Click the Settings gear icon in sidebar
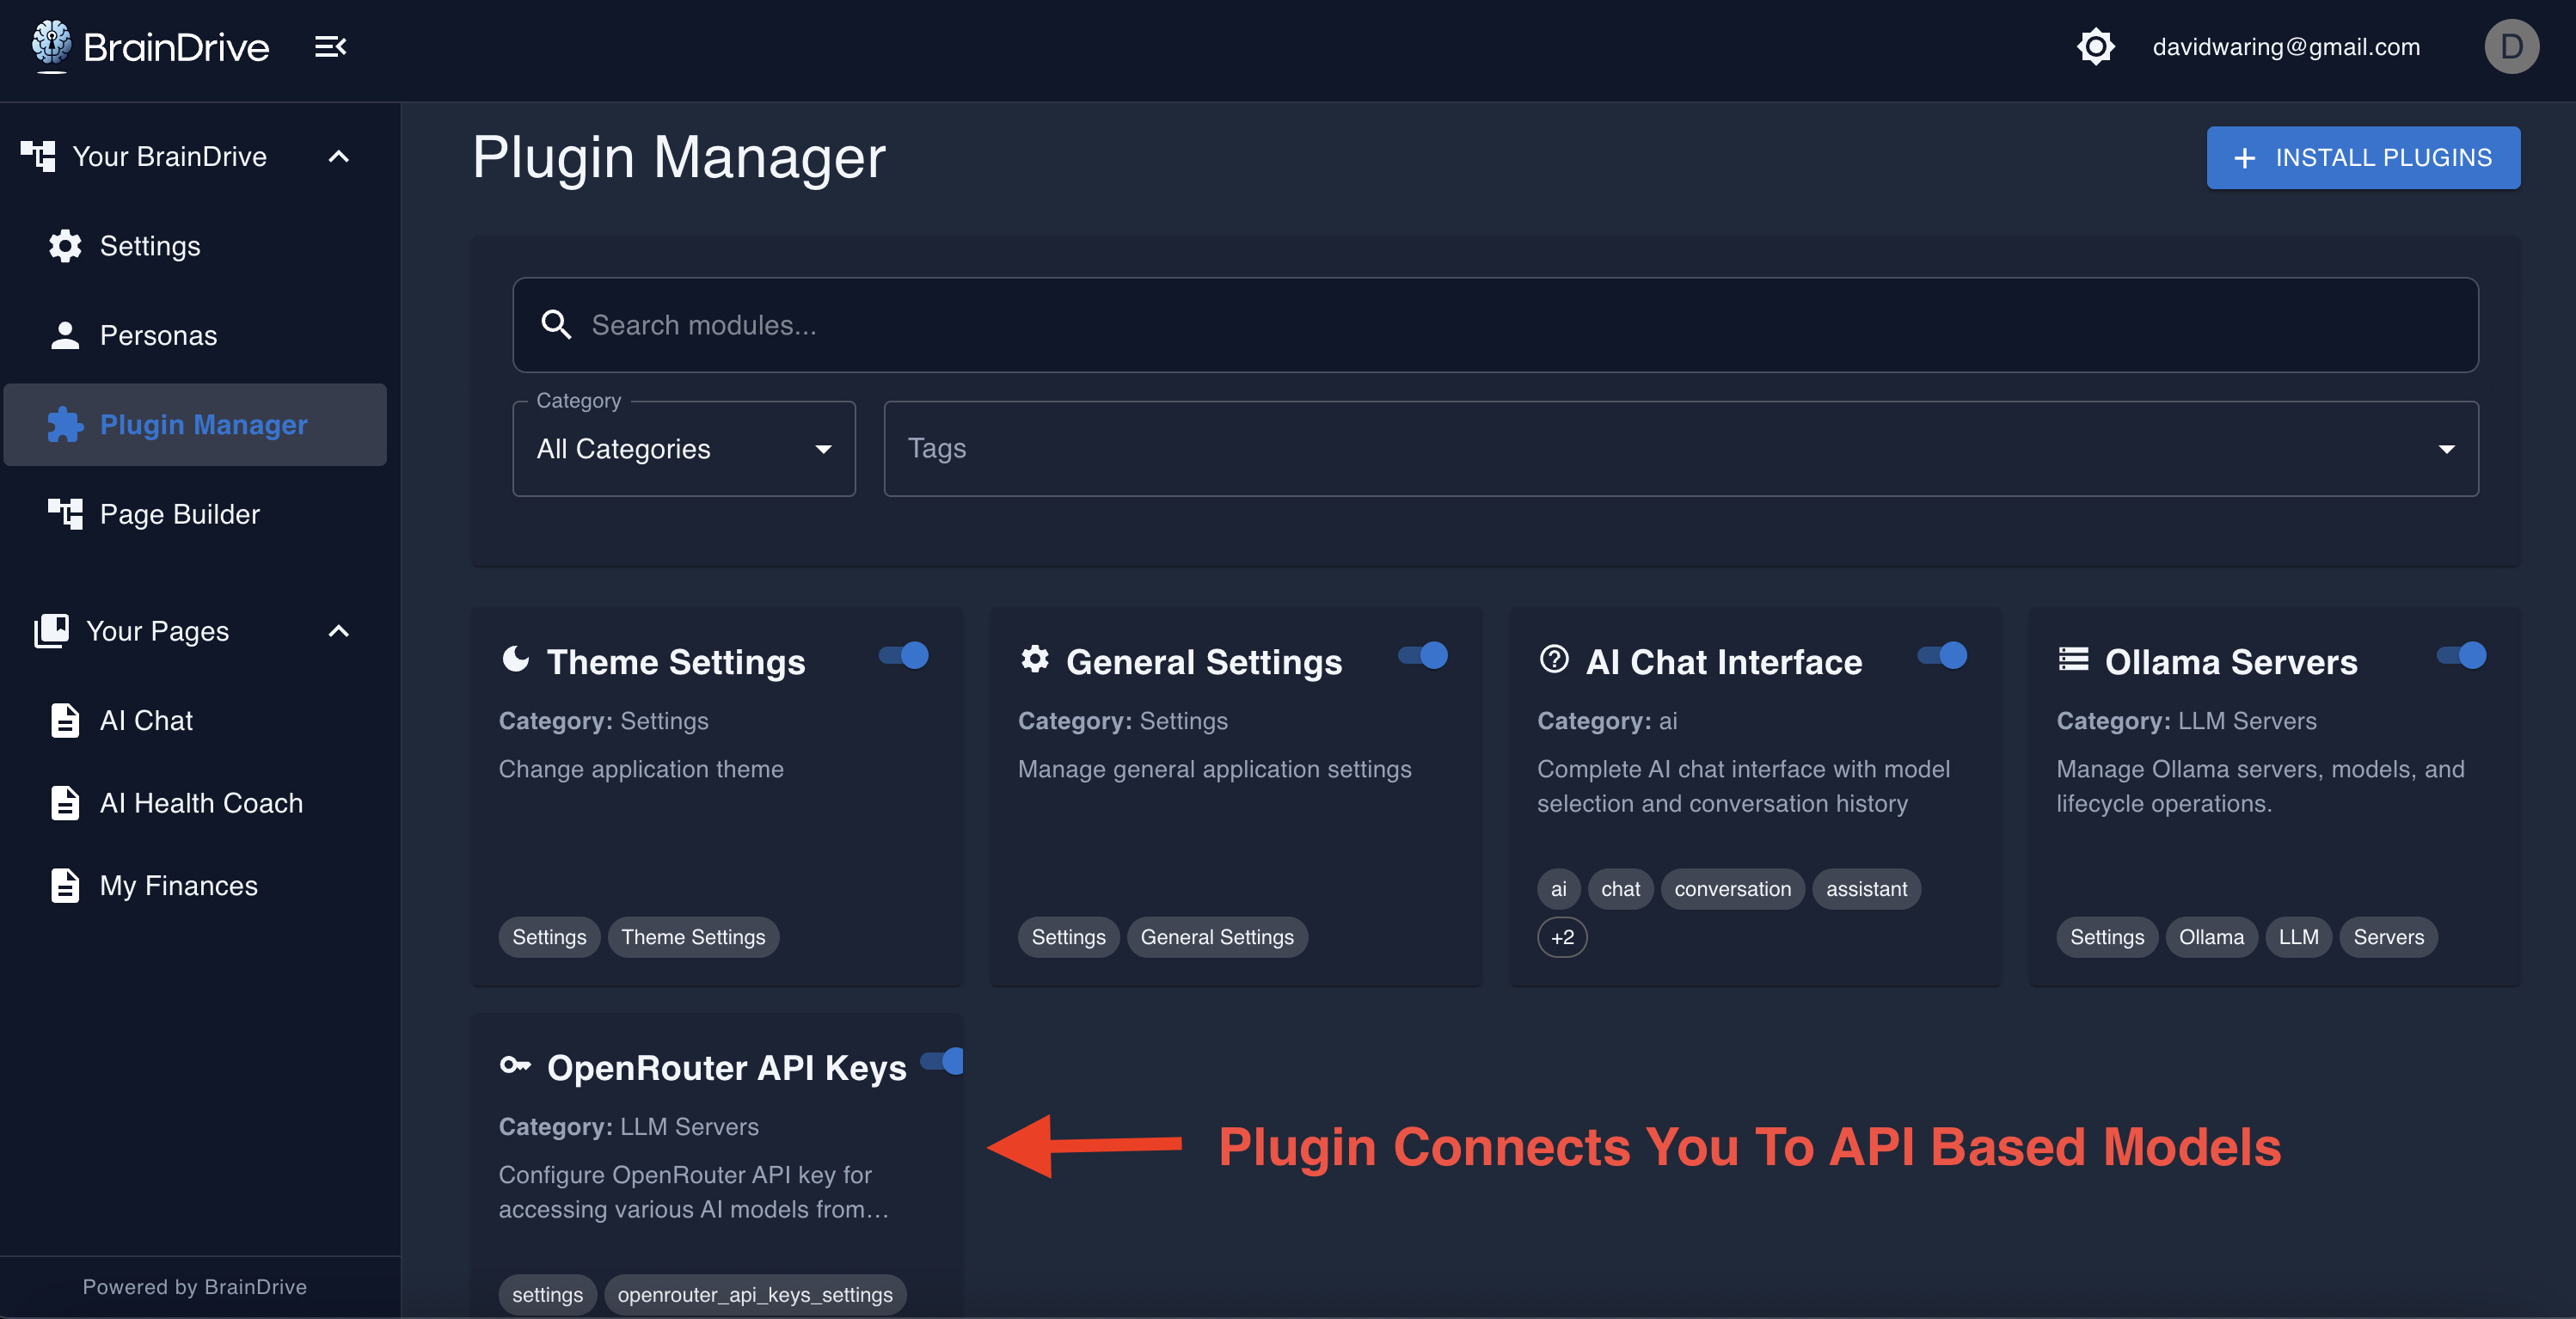This screenshot has height=1319, width=2576. [x=65, y=246]
